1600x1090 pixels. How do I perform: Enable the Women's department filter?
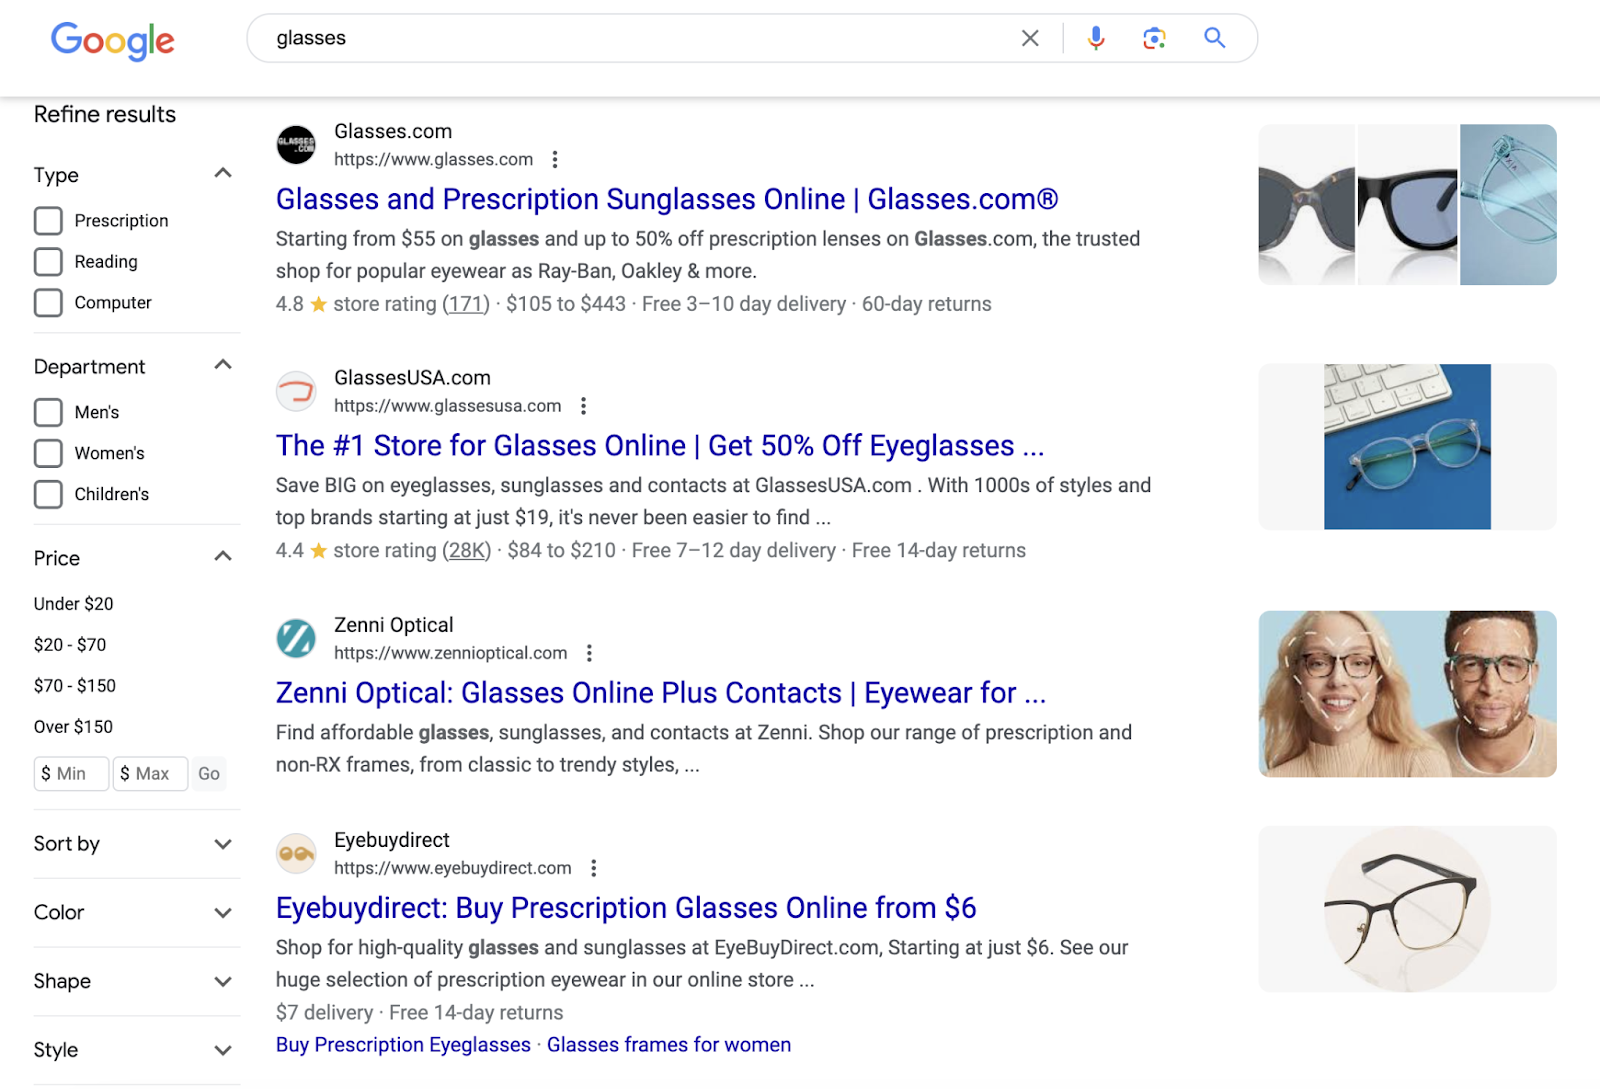pos(47,453)
